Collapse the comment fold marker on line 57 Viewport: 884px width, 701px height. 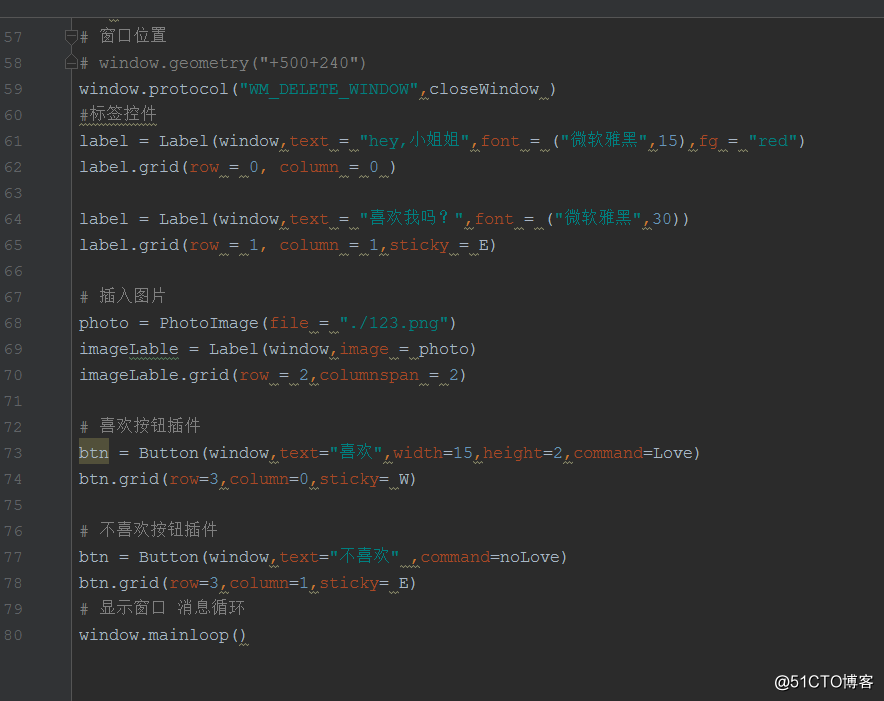tap(71, 37)
